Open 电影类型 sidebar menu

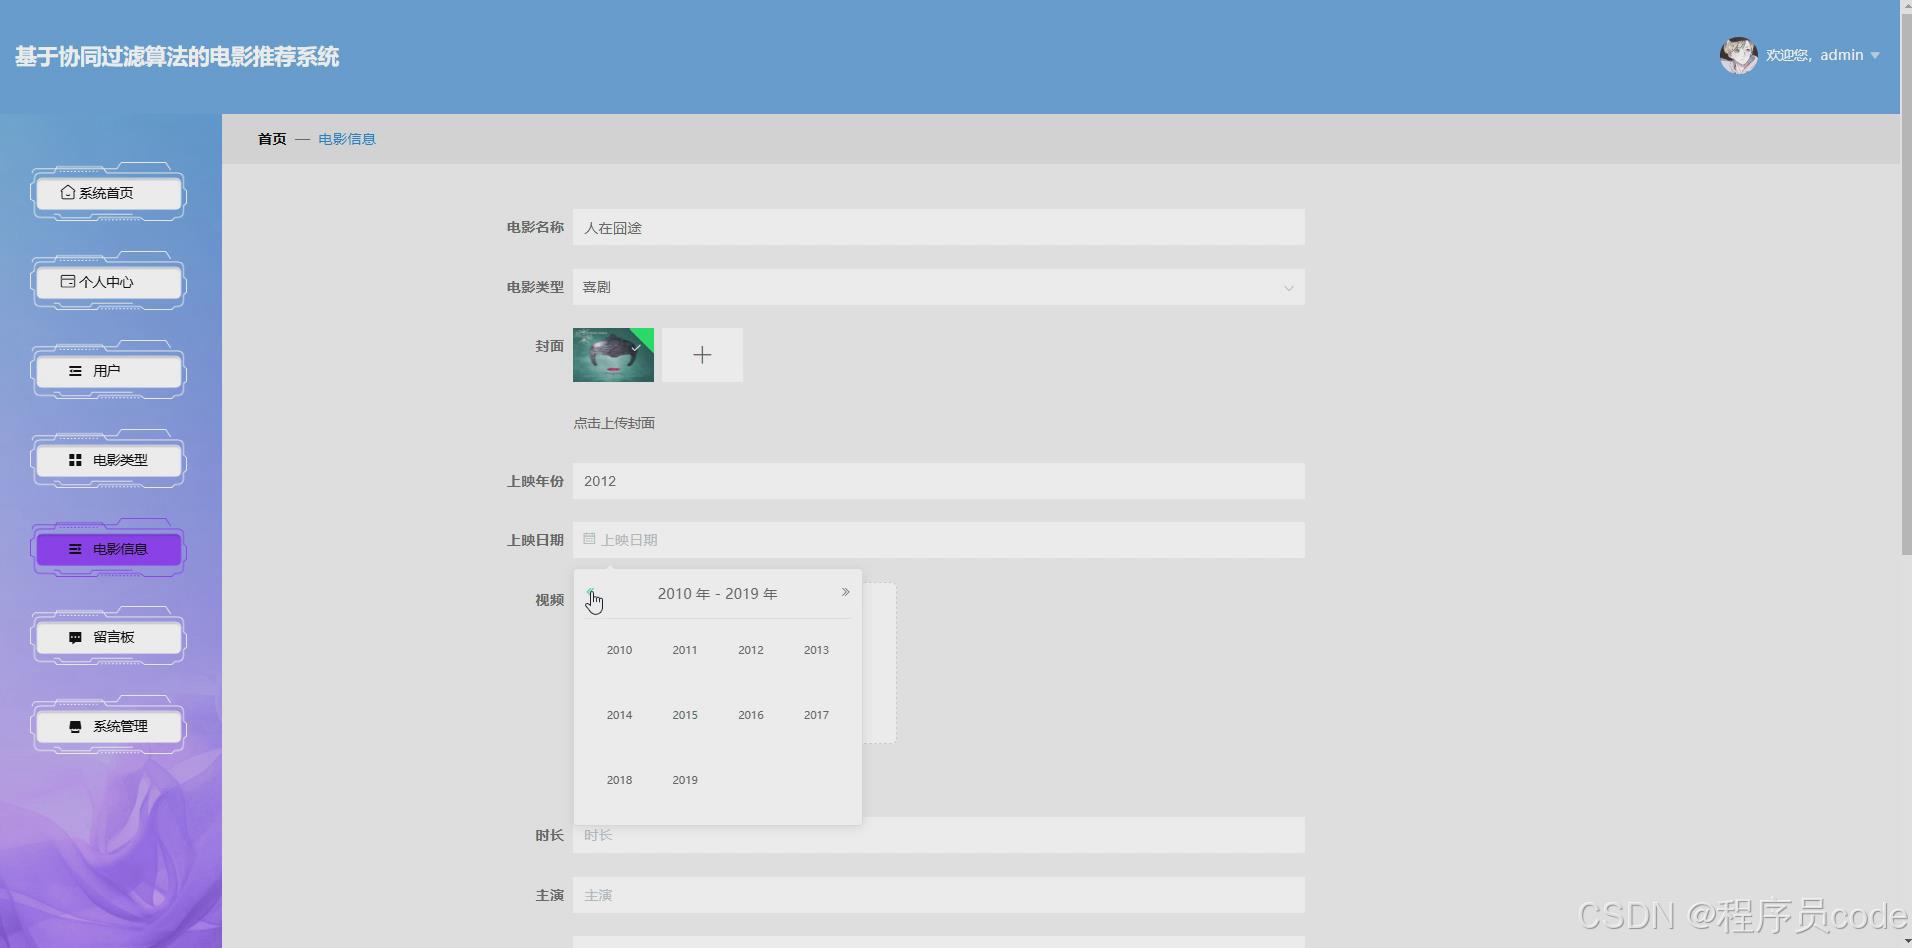pos(109,460)
